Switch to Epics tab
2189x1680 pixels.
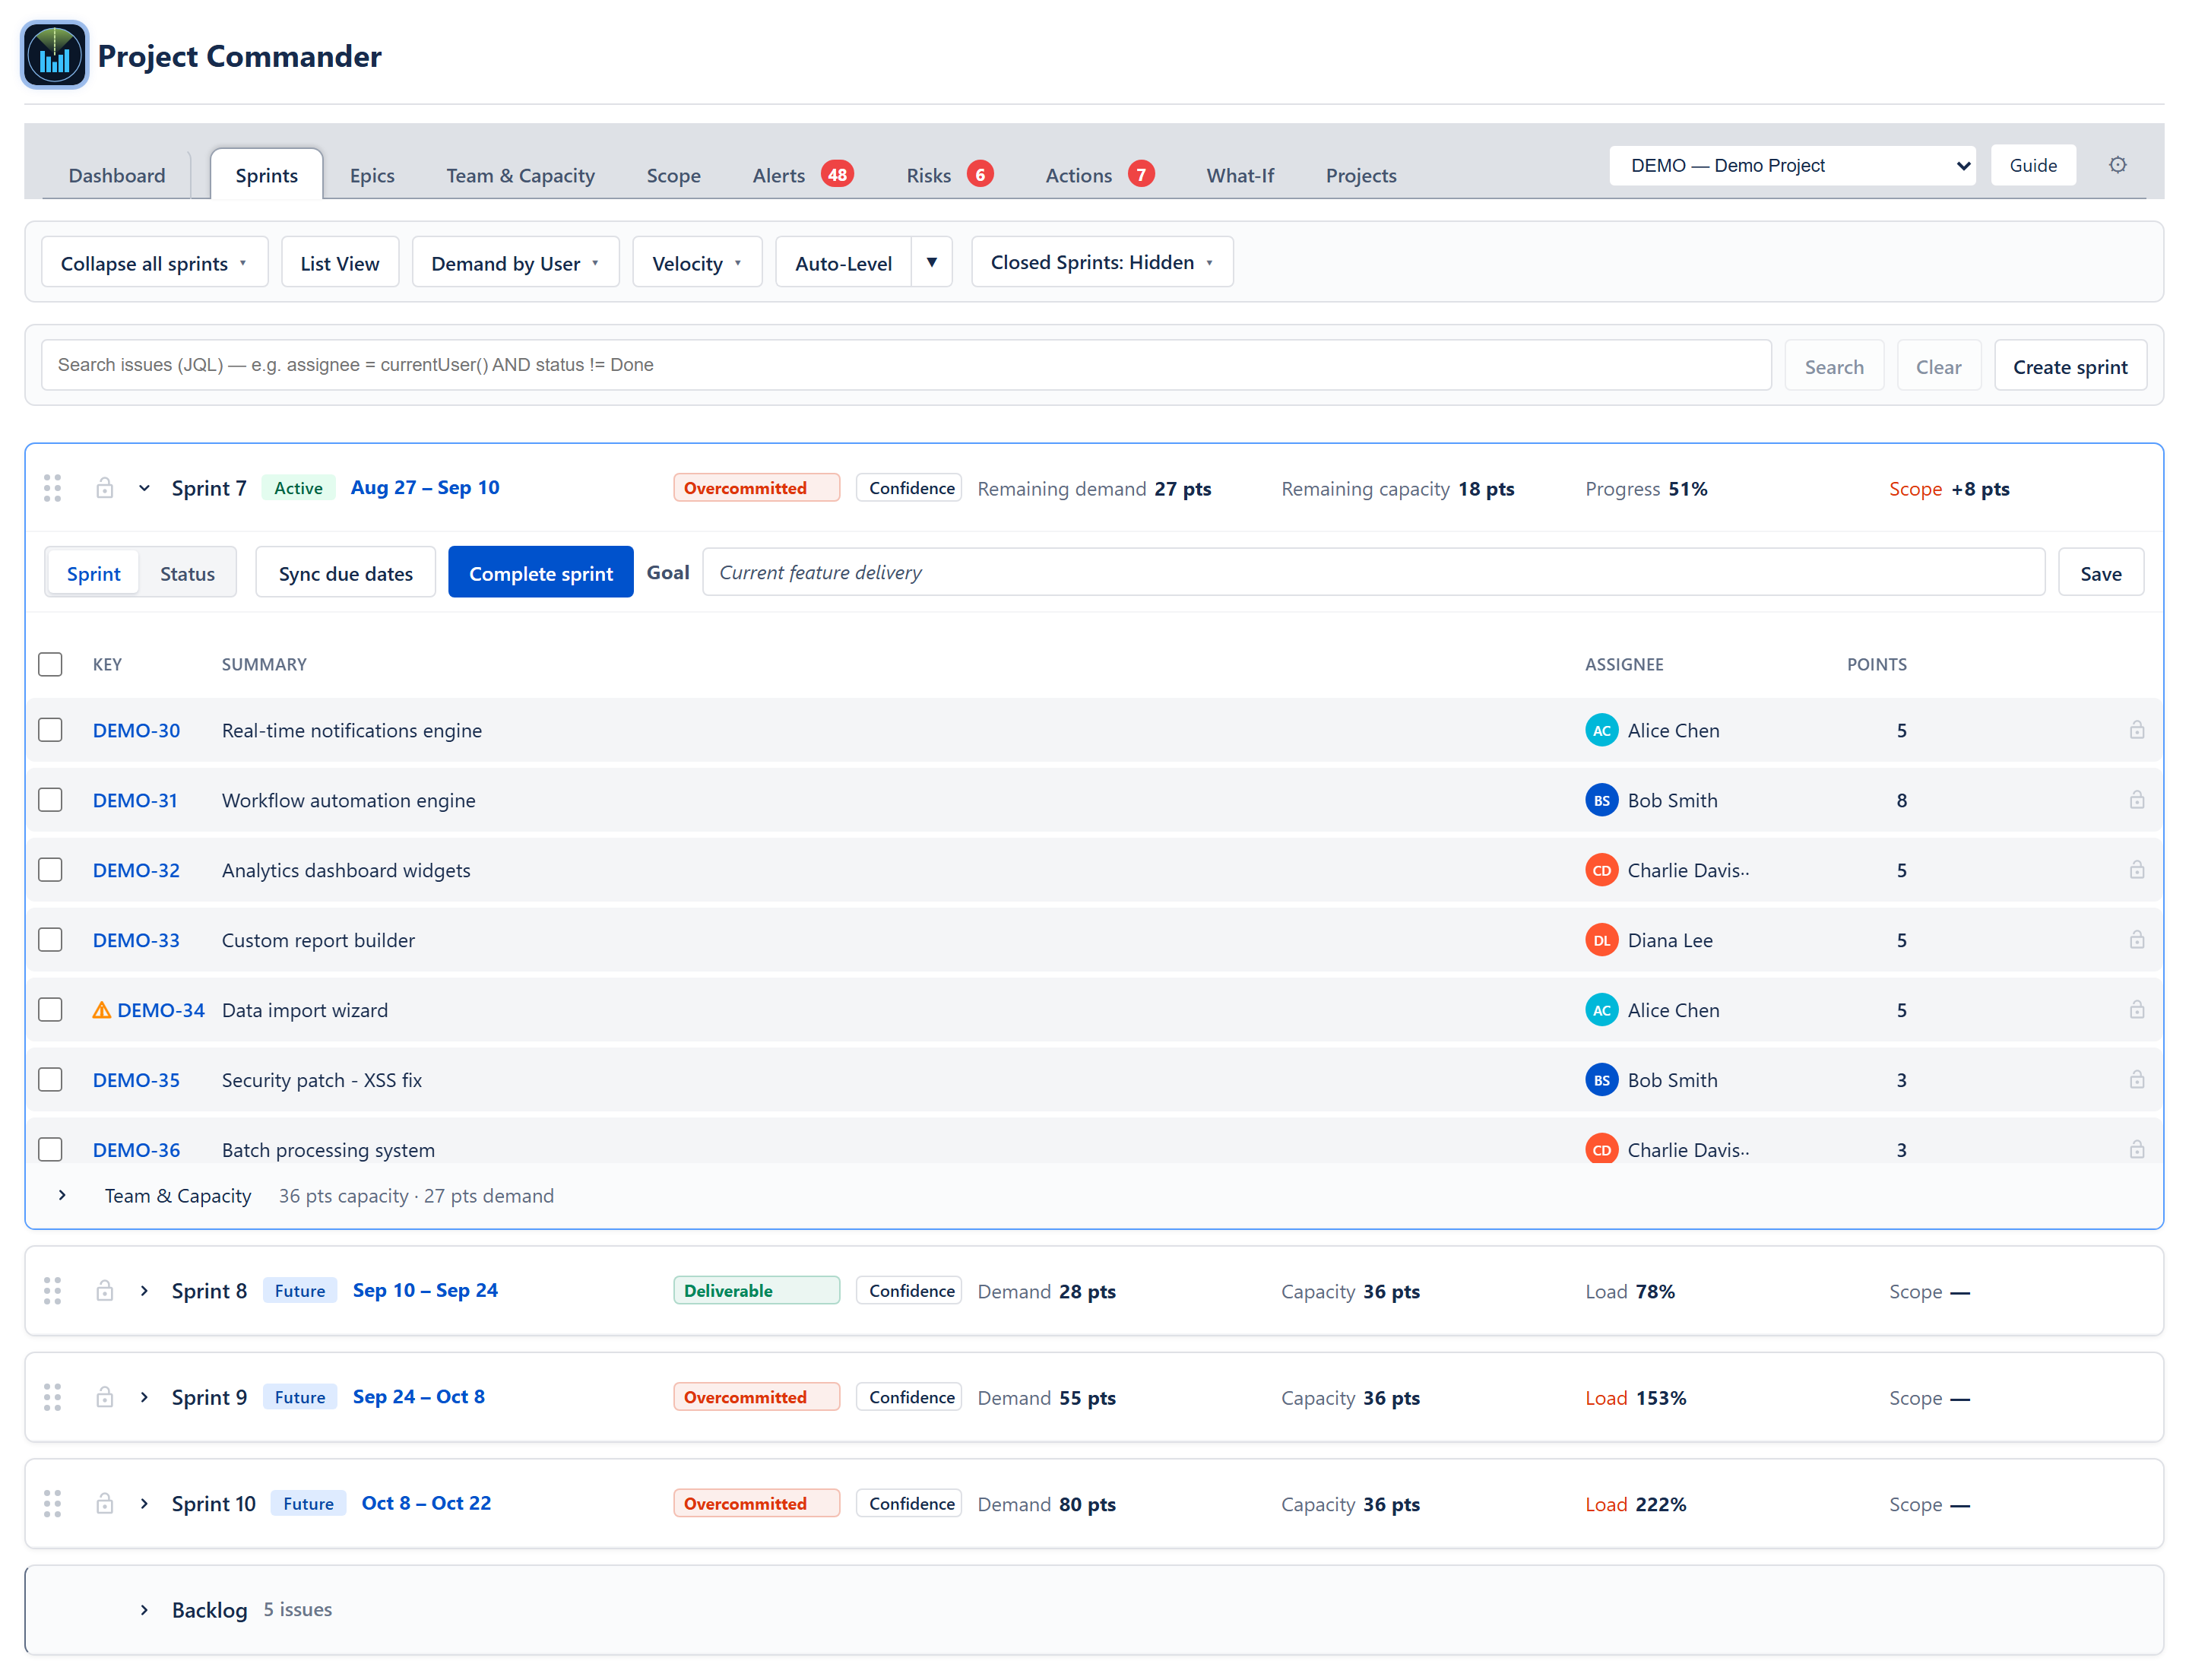(x=372, y=175)
